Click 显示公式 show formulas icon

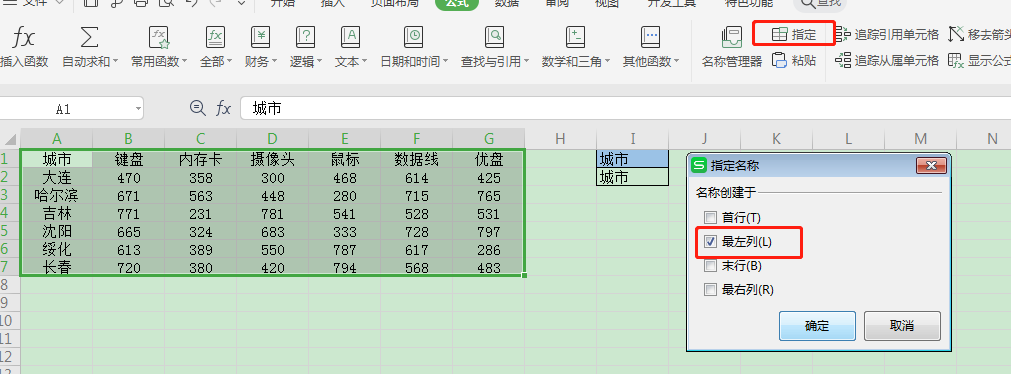[x=956, y=61]
